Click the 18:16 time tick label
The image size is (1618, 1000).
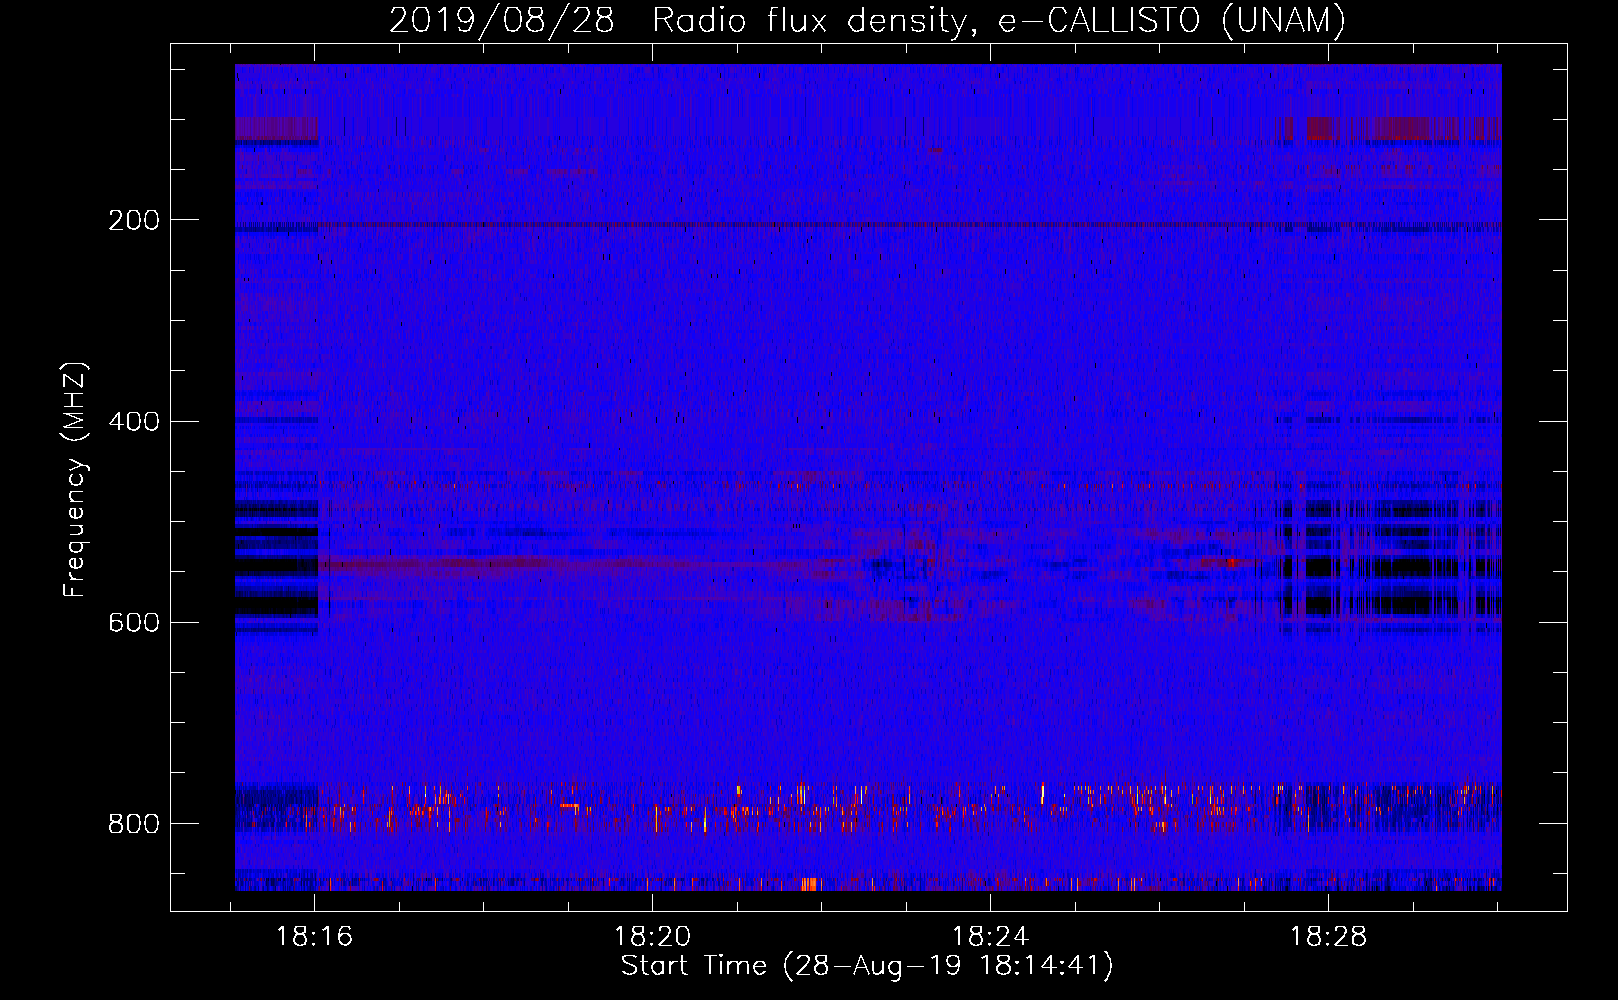[x=315, y=937]
